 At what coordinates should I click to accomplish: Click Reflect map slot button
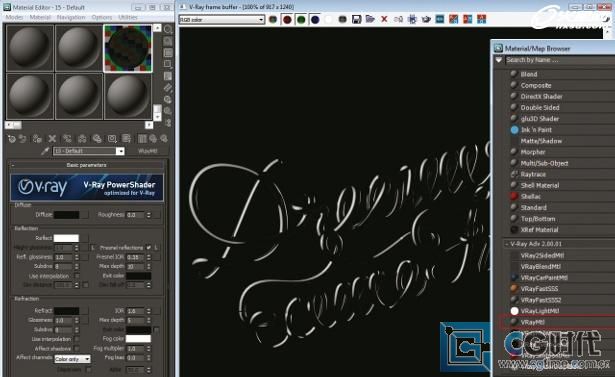click(85, 238)
